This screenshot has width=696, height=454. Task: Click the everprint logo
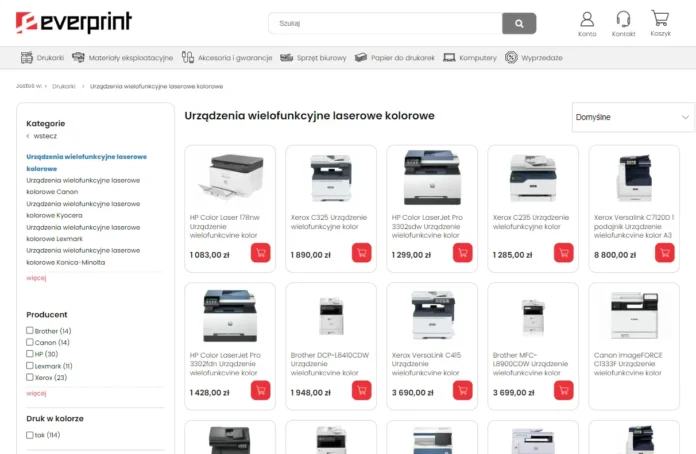click(74, 23)
